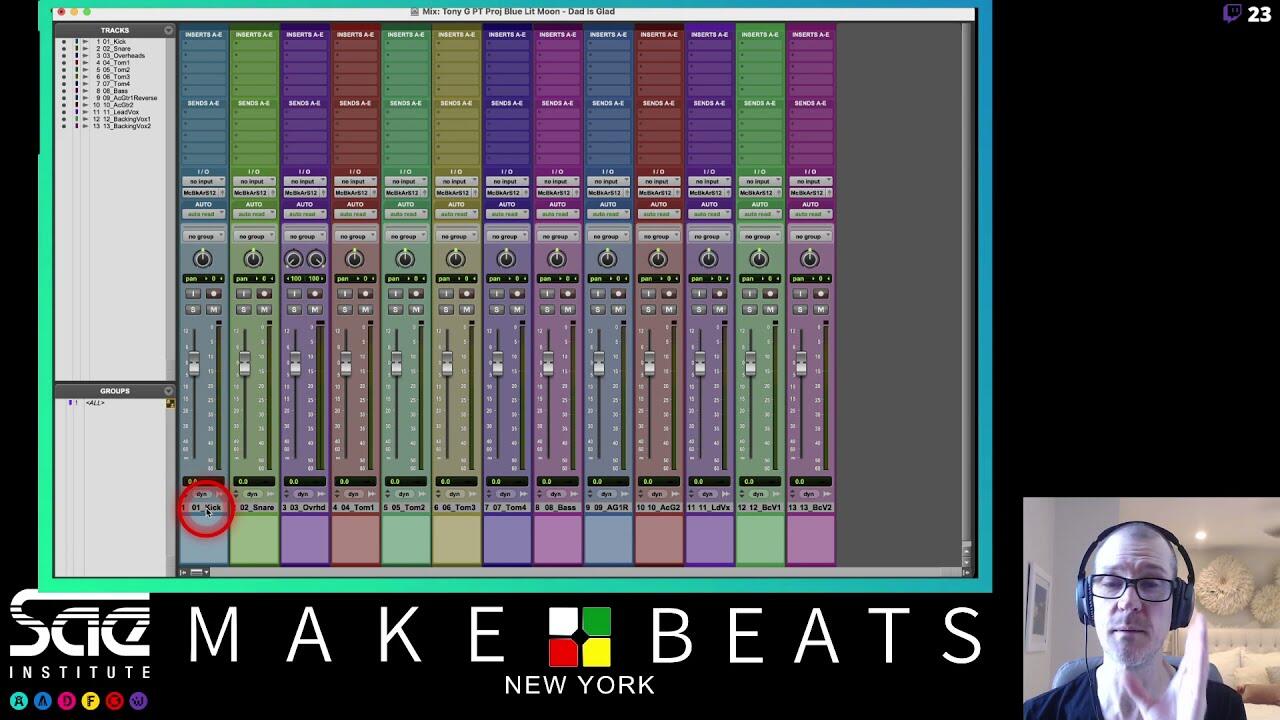Toggle the dyn button on 02_Snare channel
The height and width of the screenshot is (720, 1280).
coord(252,494)
